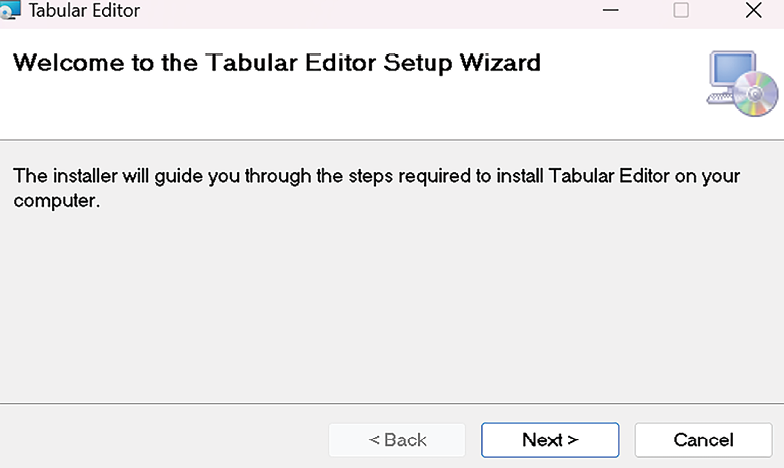
Task: Proceed by clicking the Next button
Action: pos(550,440)
